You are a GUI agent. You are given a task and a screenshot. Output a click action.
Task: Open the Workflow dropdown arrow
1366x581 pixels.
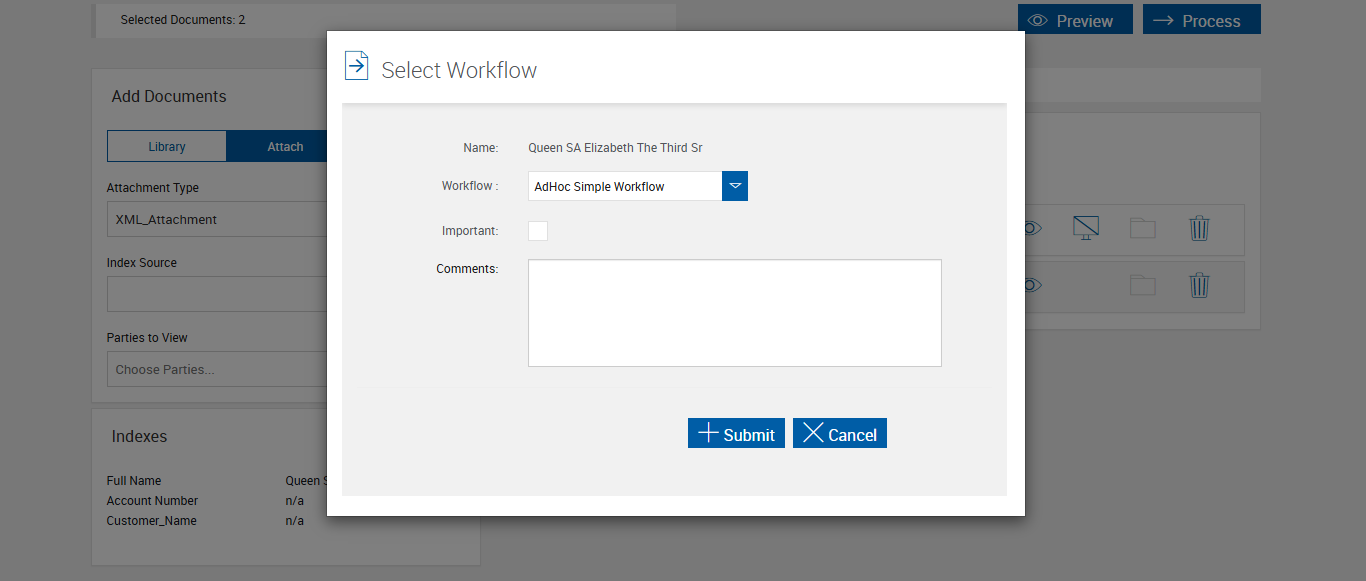point(735,186)
